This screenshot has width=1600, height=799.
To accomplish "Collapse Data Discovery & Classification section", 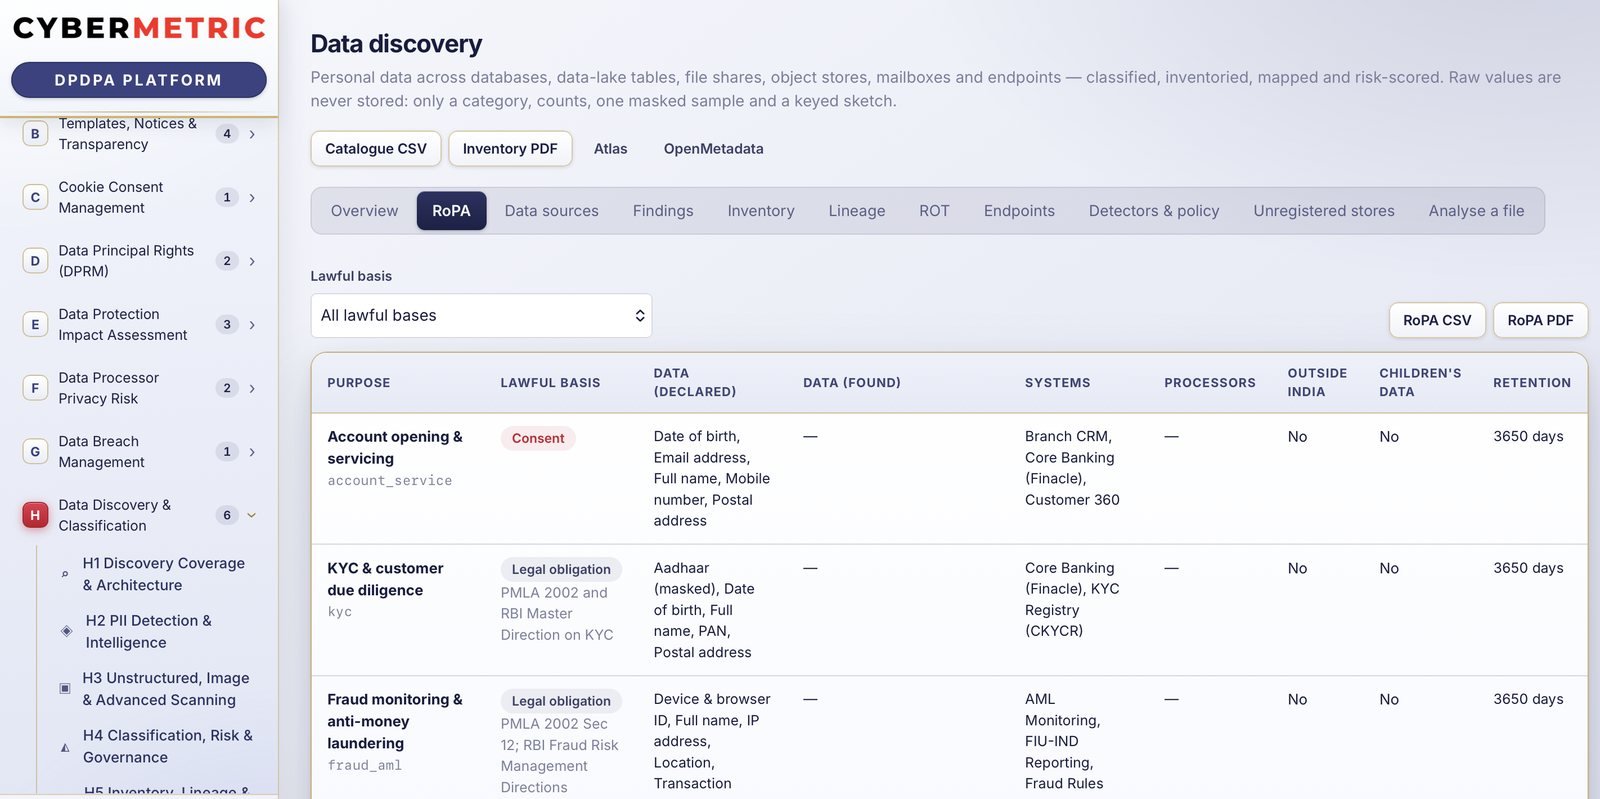I will point(252,515).
